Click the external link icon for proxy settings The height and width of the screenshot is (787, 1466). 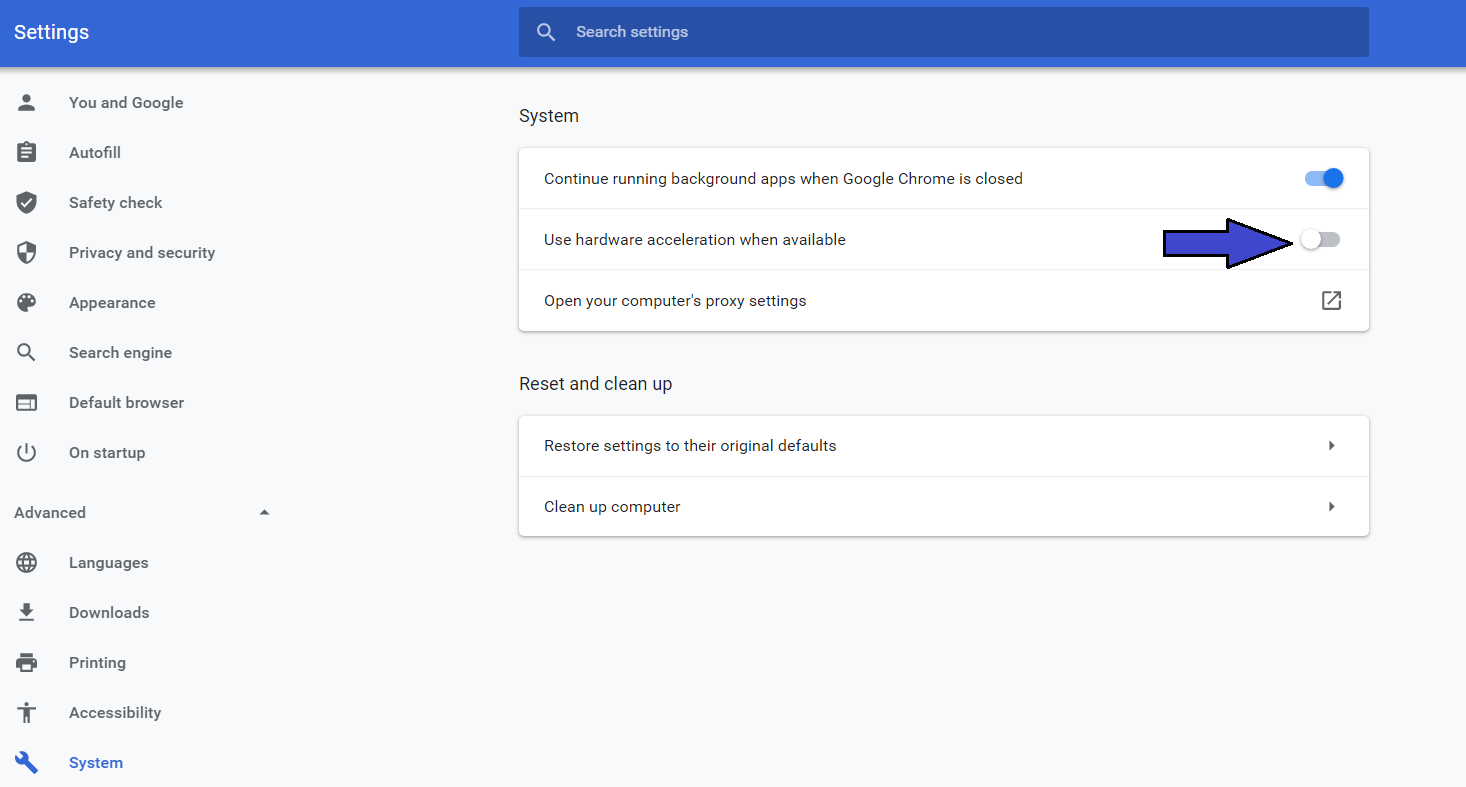tap(1331, 300)
